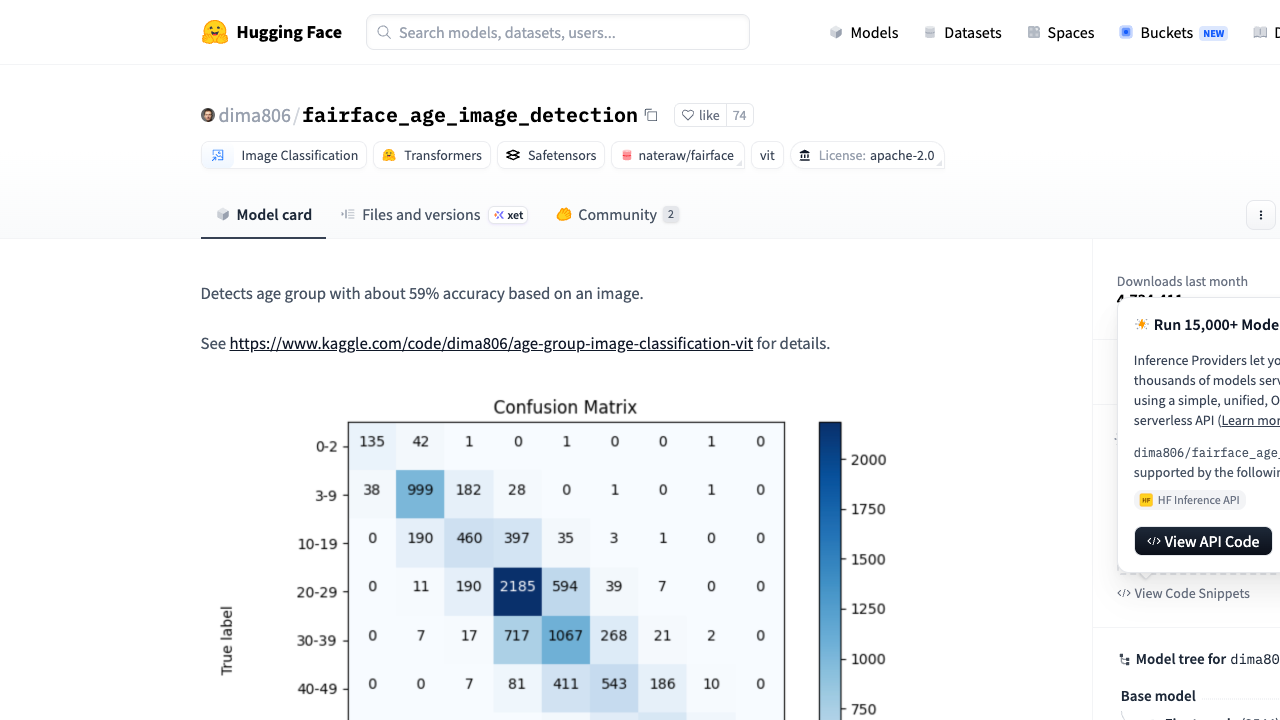Screen dimensions: 1280x720
Task: Click the Models cube icon in navigation
Action: 836,32
